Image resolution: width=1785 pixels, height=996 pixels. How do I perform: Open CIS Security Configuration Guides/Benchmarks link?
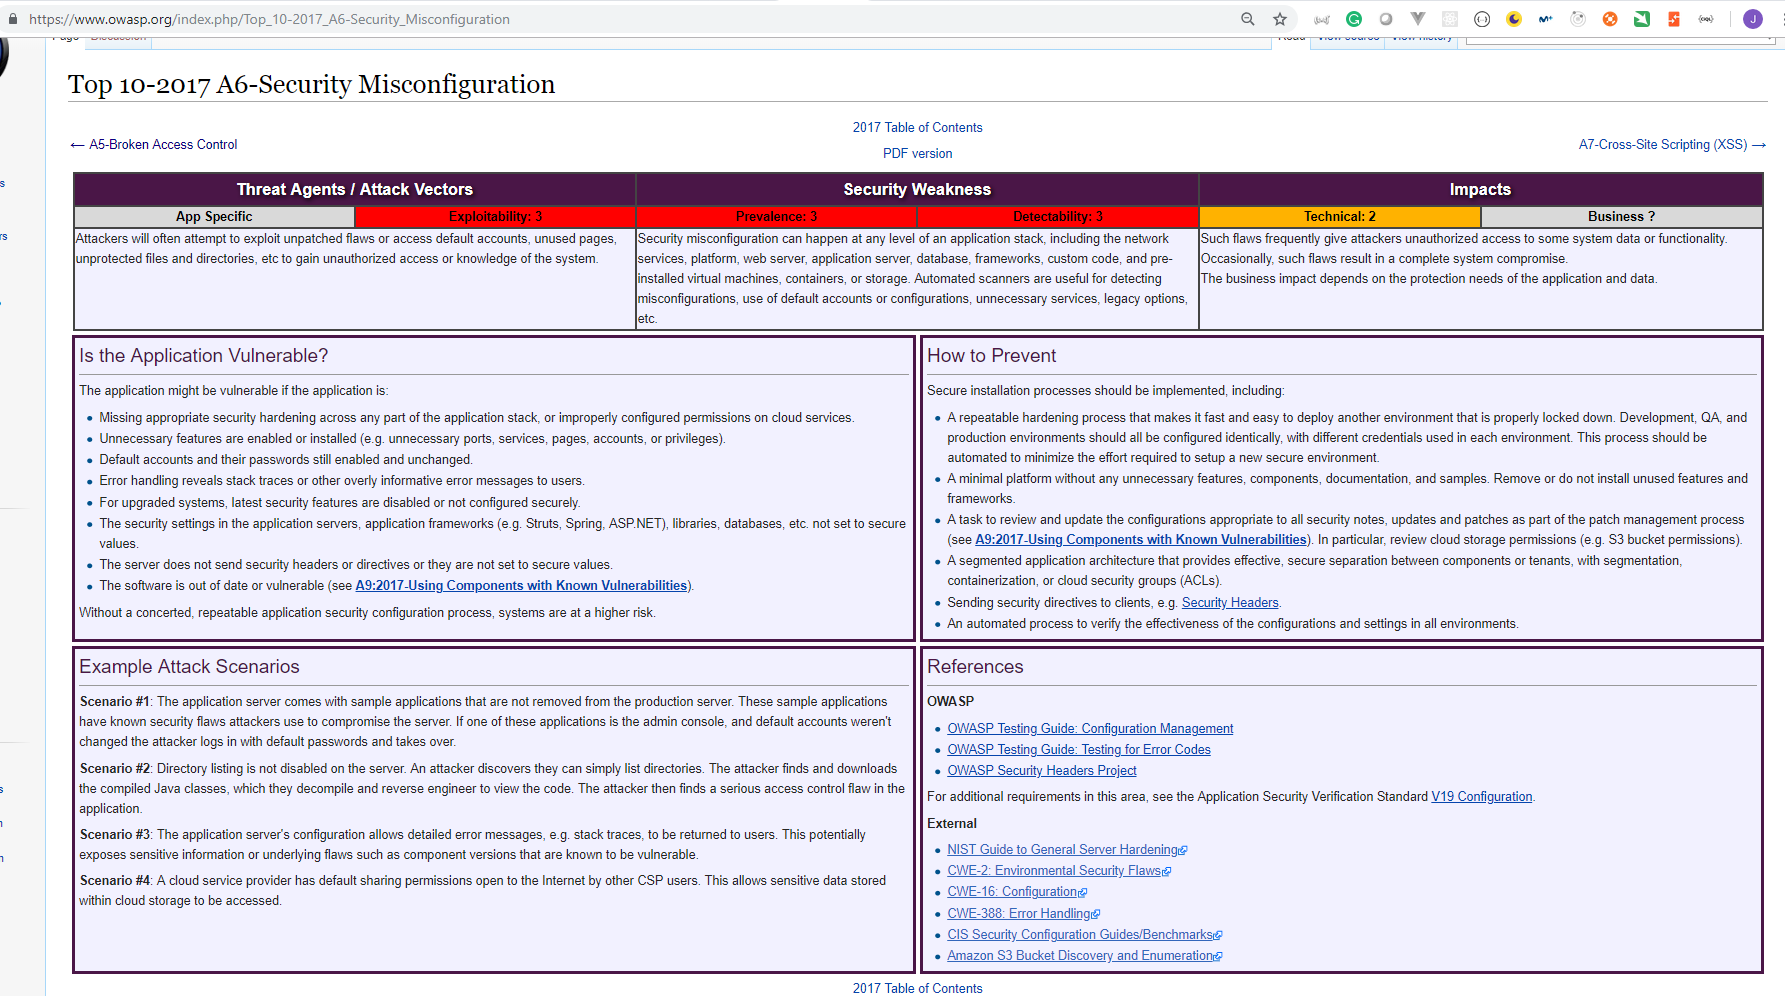click(1080, 935)
